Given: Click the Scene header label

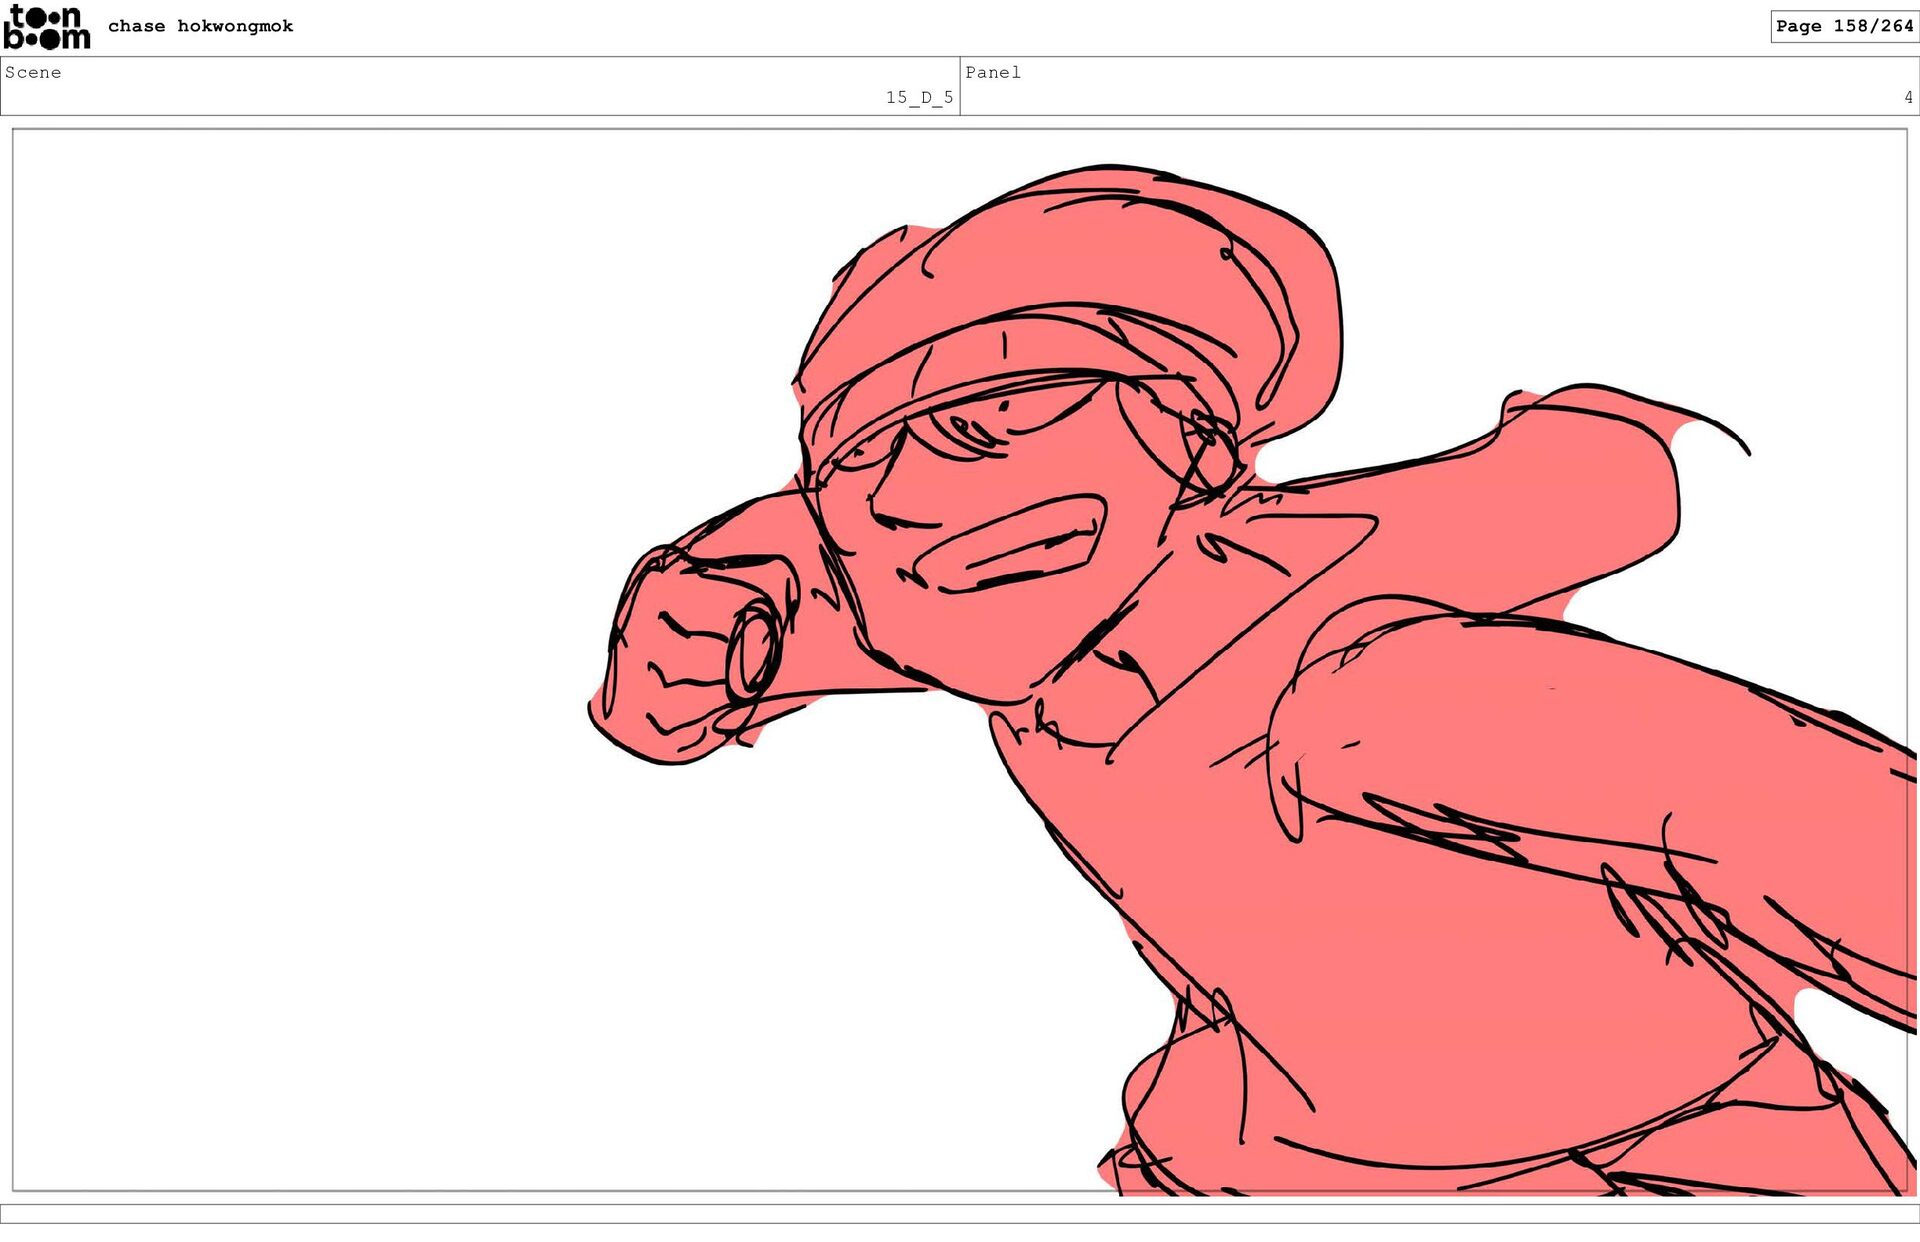Looking at the screenshot, I should (33, 72).
